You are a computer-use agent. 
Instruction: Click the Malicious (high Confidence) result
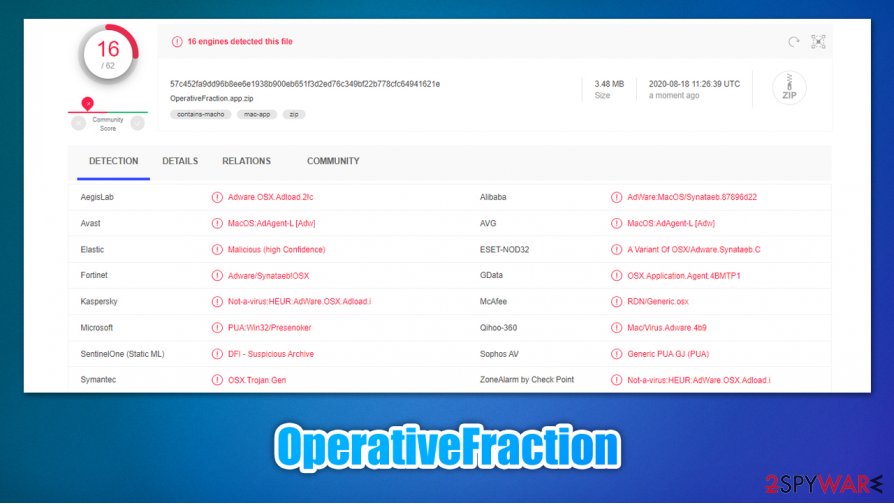[x=277, y=250]
